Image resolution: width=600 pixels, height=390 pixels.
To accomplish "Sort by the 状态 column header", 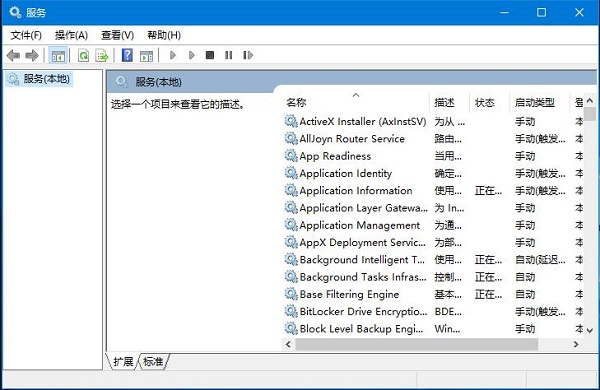I will click(x=489, y=103).
